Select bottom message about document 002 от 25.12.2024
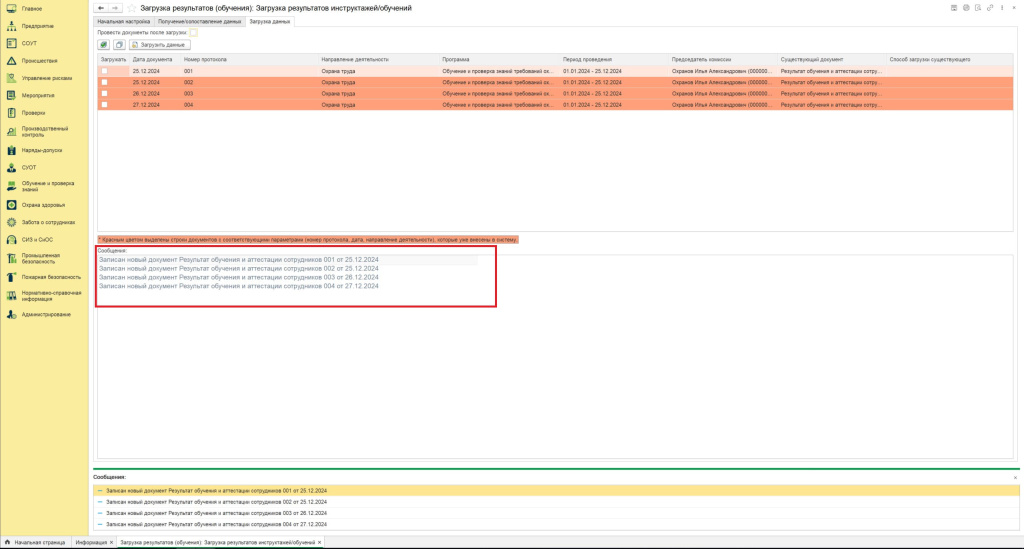 click(x=556, y=502)
